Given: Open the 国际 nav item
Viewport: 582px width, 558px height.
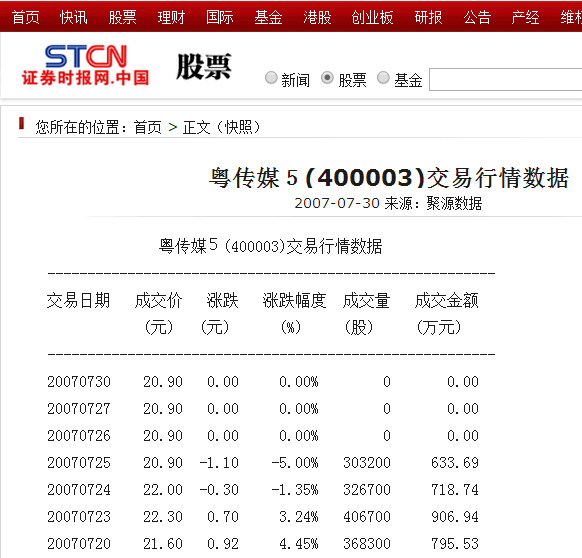Looking at the screenshot, I should click(x=220, y=17).
